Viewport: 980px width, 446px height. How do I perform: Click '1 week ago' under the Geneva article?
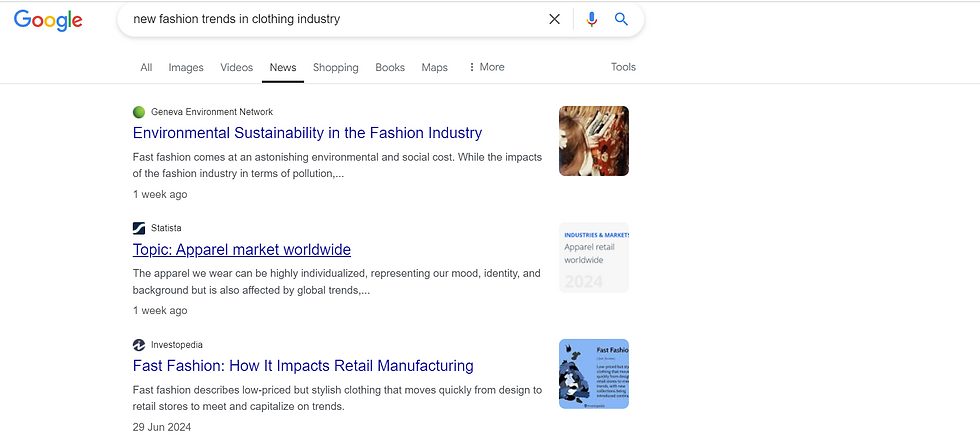tap(160, 194)
